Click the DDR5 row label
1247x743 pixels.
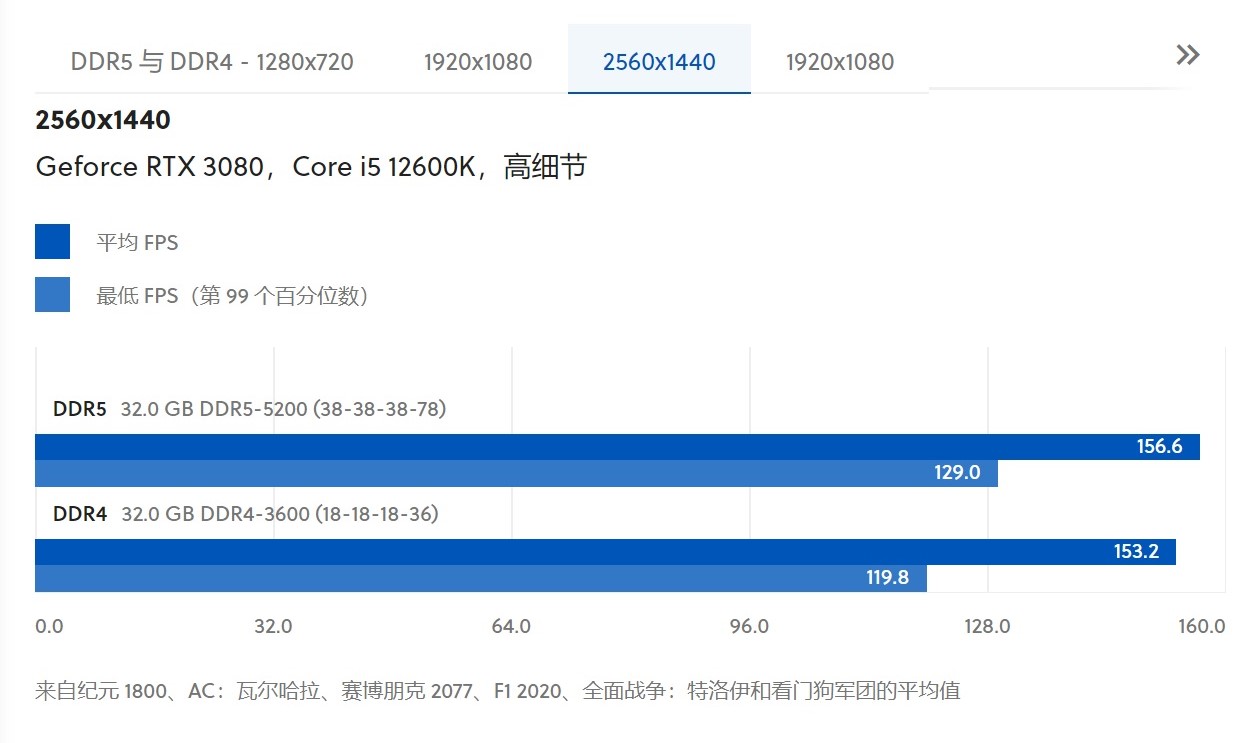coord(79,409)
